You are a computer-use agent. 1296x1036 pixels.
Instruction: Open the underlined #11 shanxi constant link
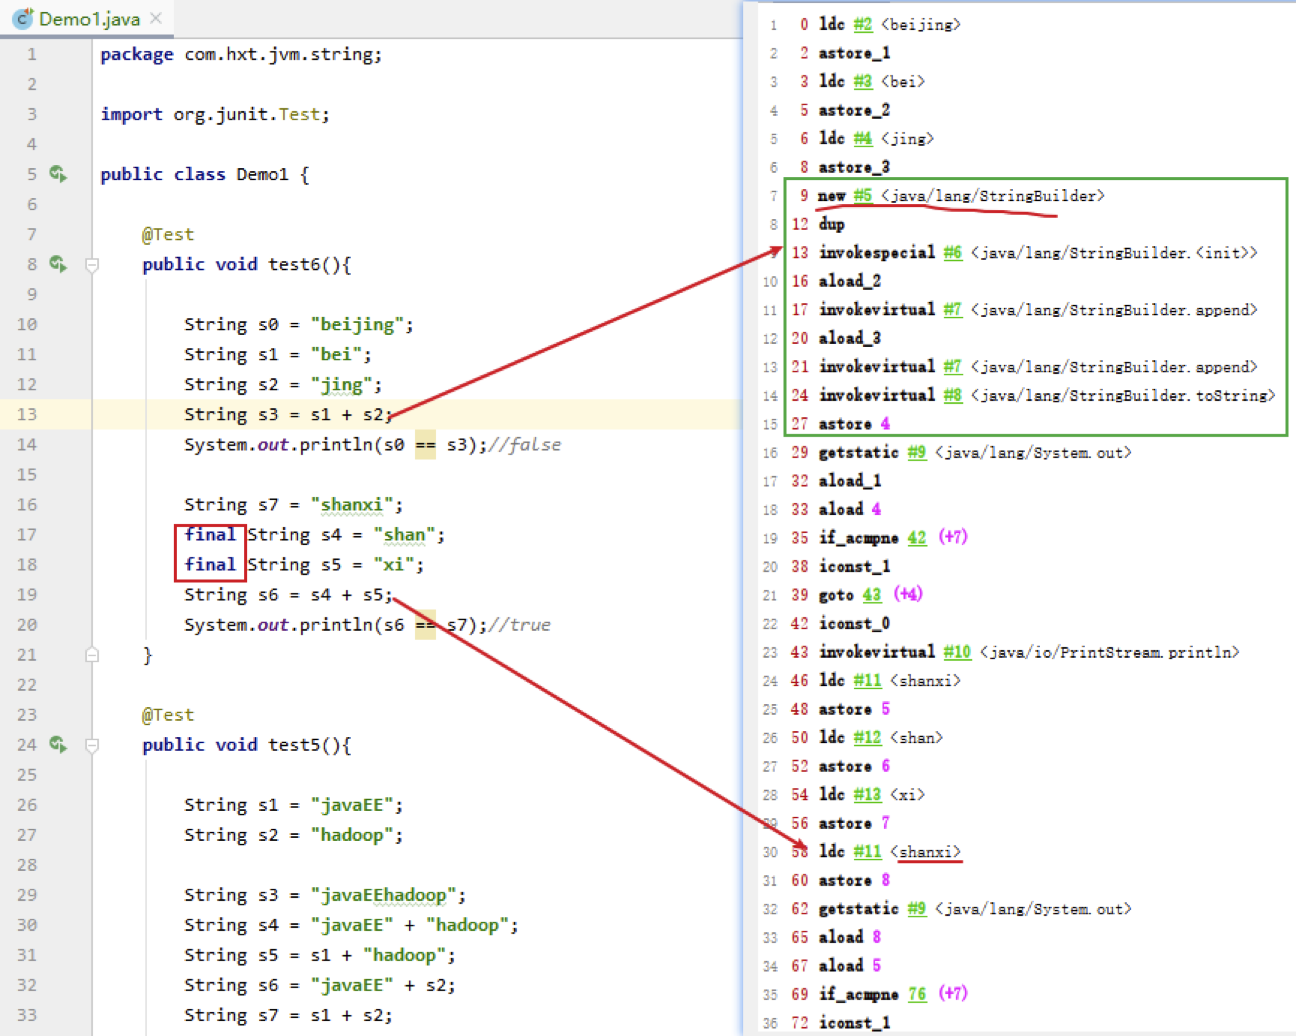(x=867, y=852)
